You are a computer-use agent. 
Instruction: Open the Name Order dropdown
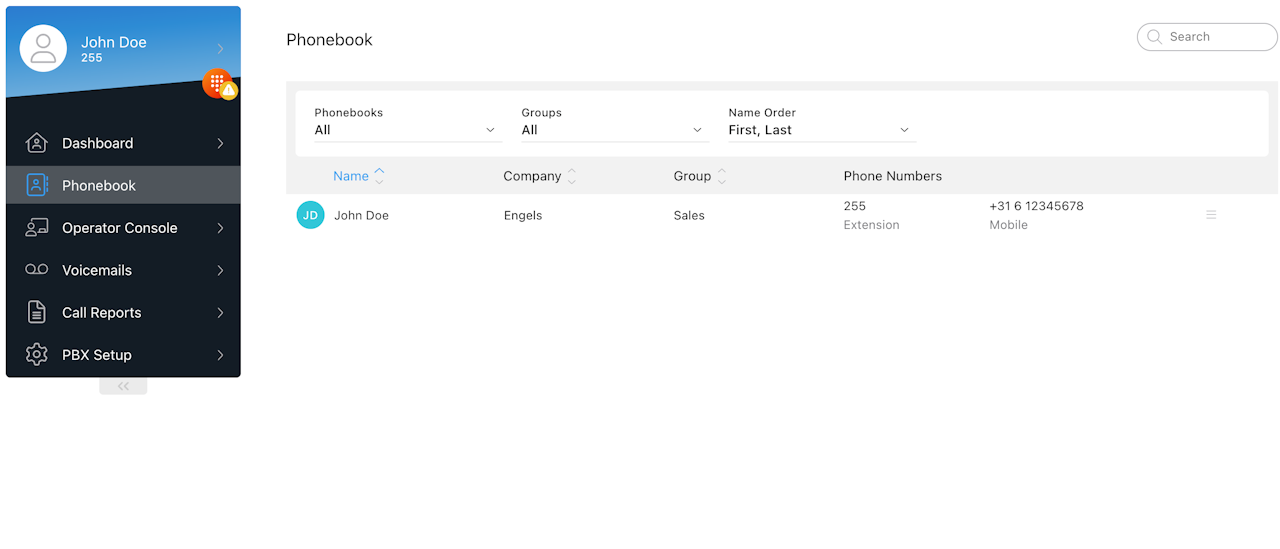pyautogui.click(x=820, y=130)
